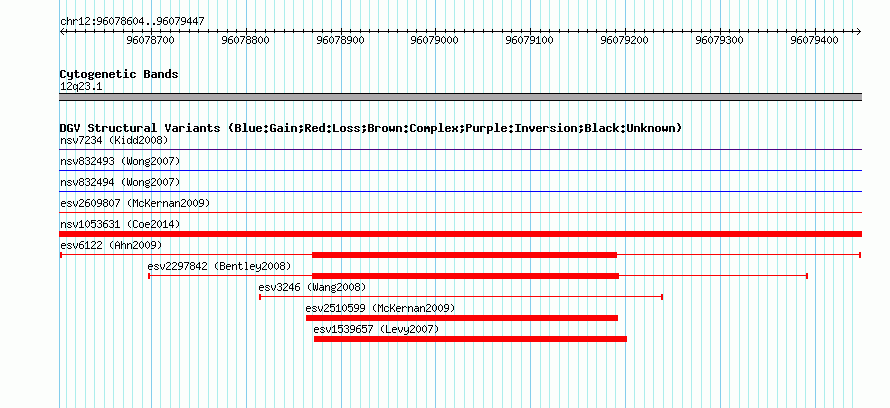Click the thick red nsv1053631 loss bar

(x=460, y=234)
